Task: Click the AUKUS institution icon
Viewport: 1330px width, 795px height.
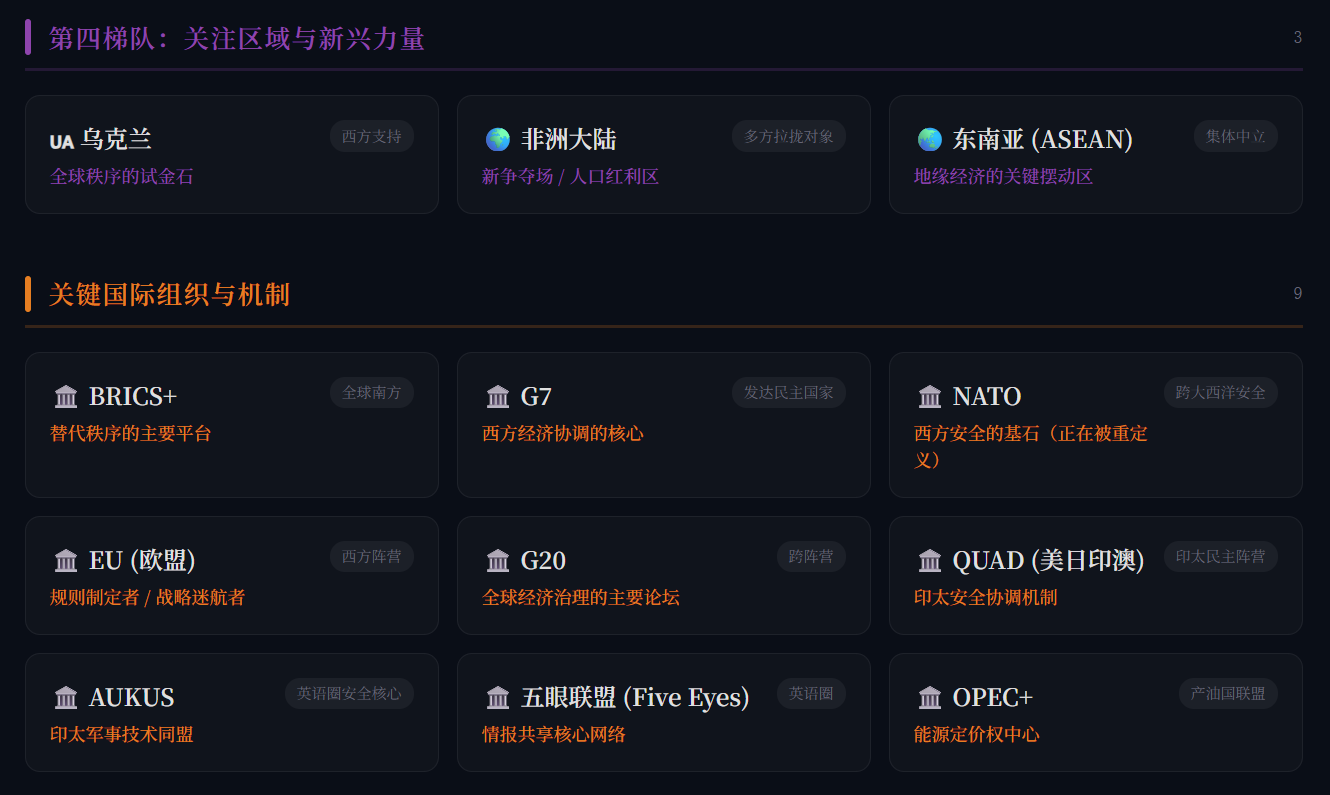Action: tap(66, 698)
